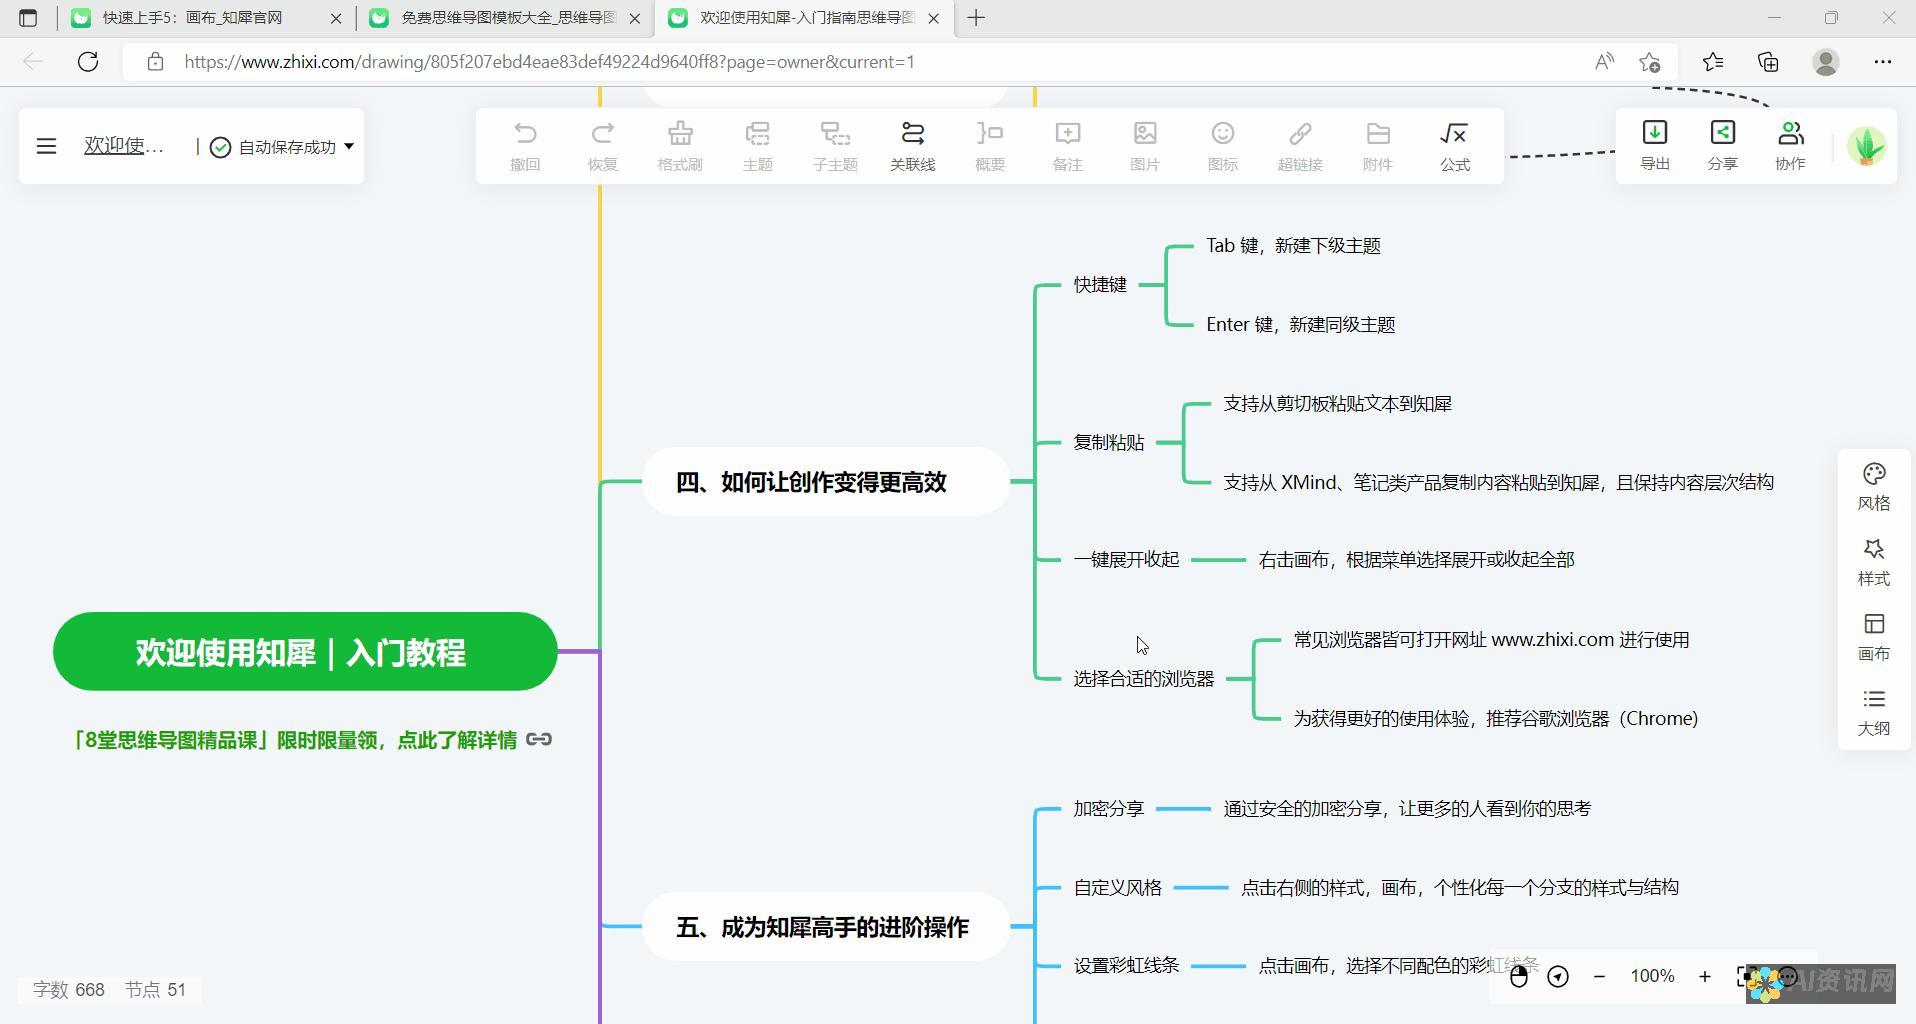Add a 子主题 subtopic

tap(835, 146)
